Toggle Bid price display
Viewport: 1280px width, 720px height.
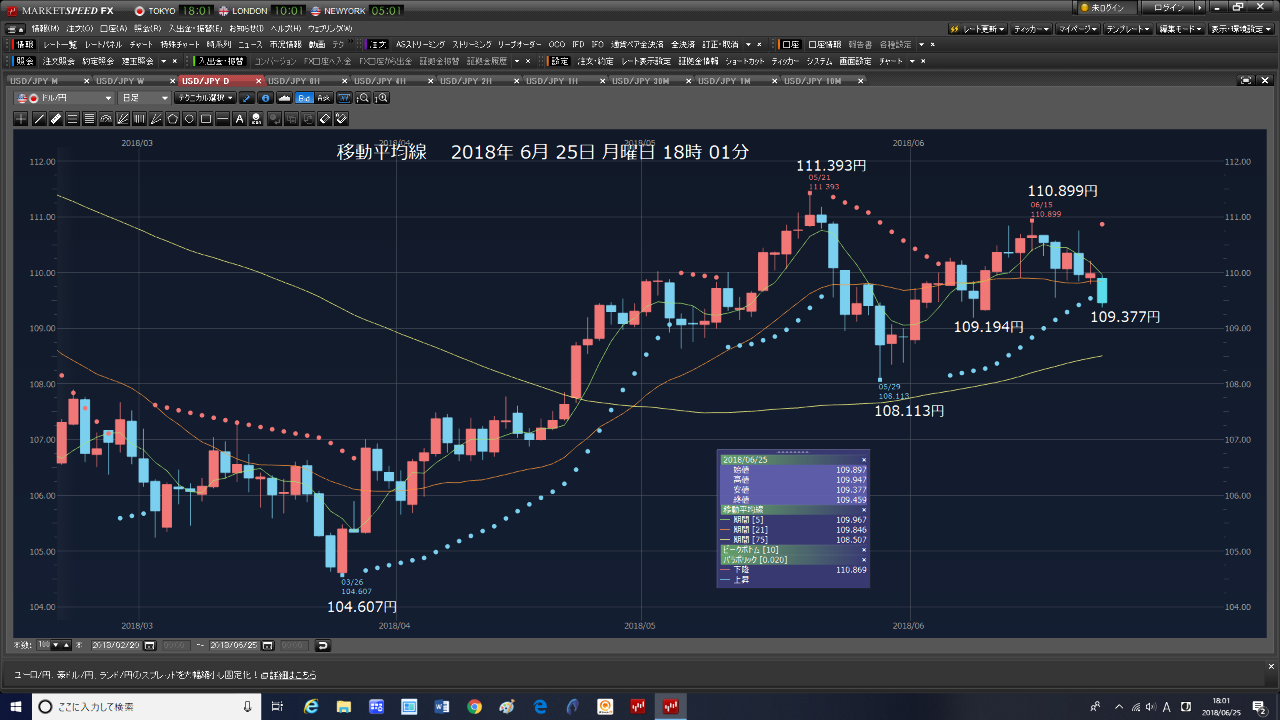(305, 98)
